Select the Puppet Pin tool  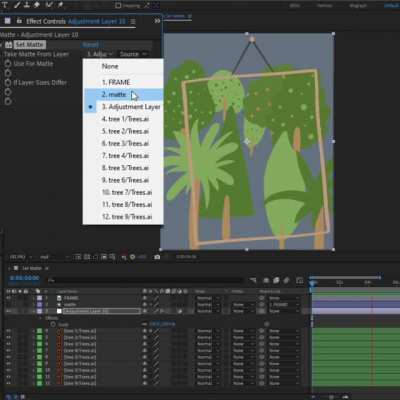click(61, 5)
